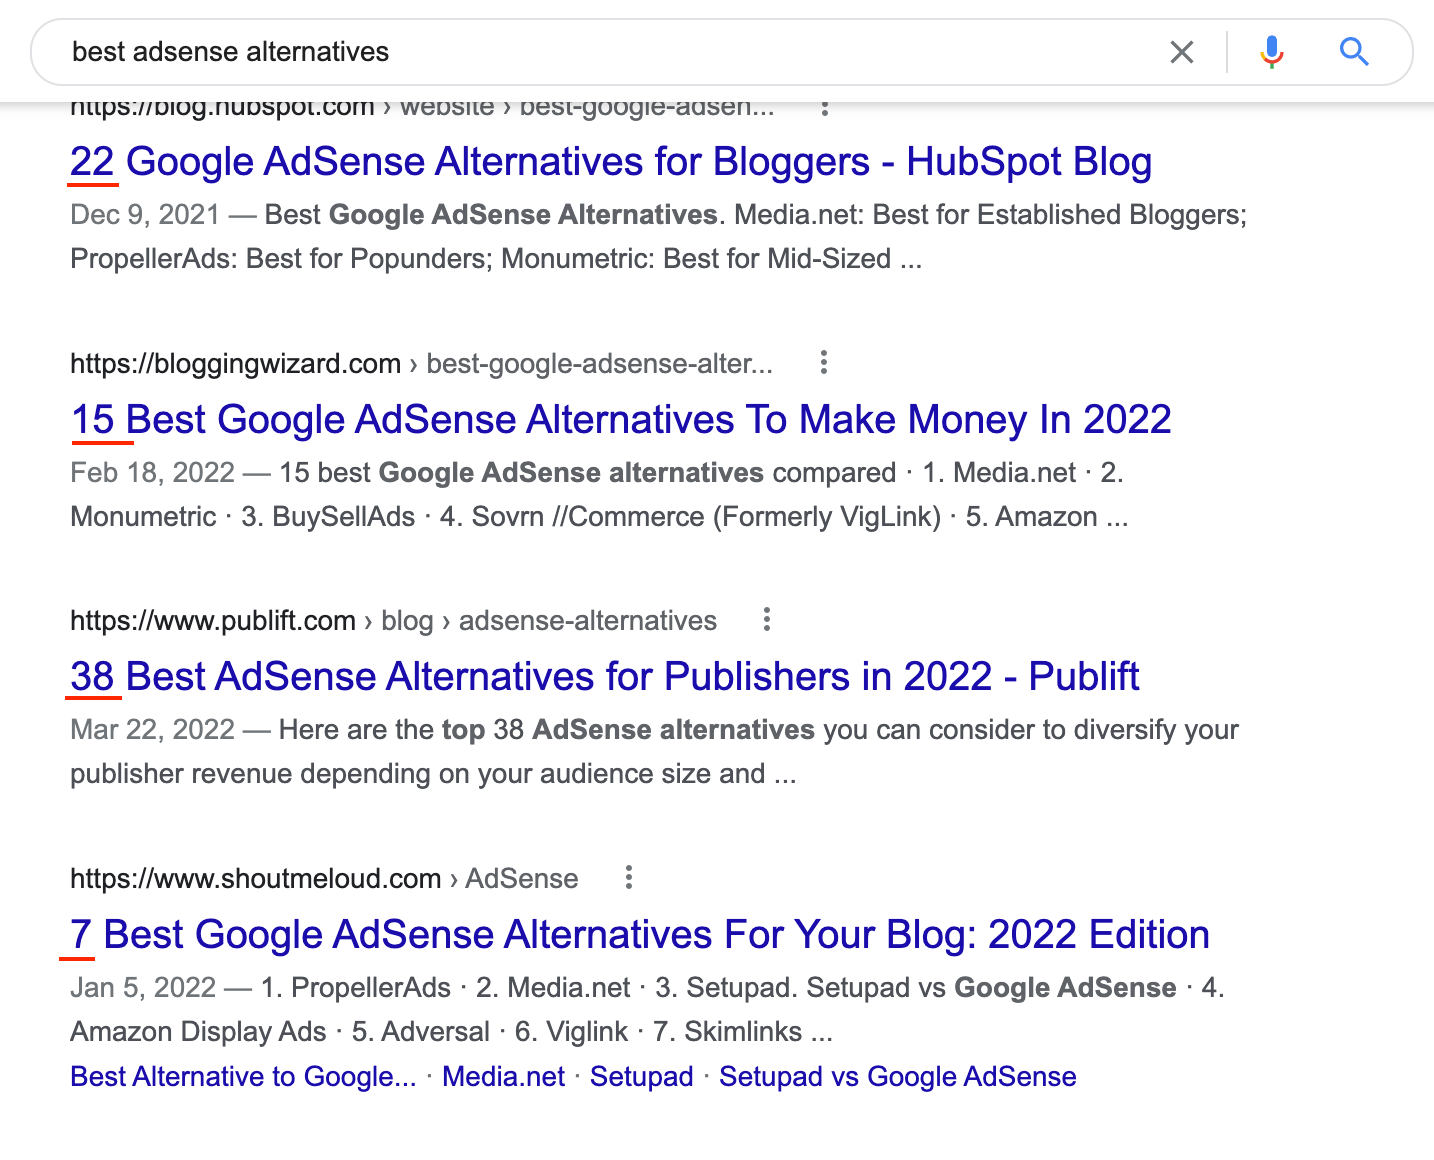This screenshot has height=1160, width=1434.
Task: Open the three-dot menu on the ShoutMeLoud result
Action: point(628,877)
